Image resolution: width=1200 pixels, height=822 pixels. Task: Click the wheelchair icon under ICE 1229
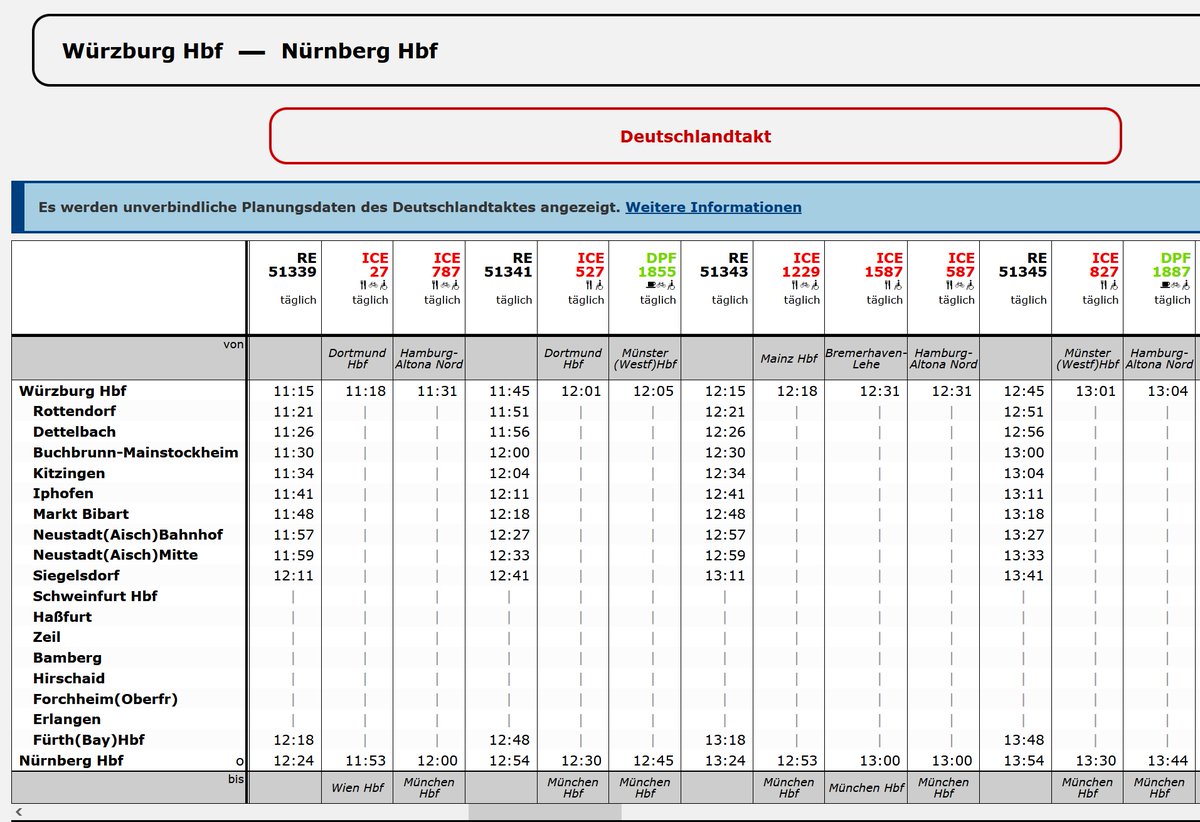[x=816, y=285]
